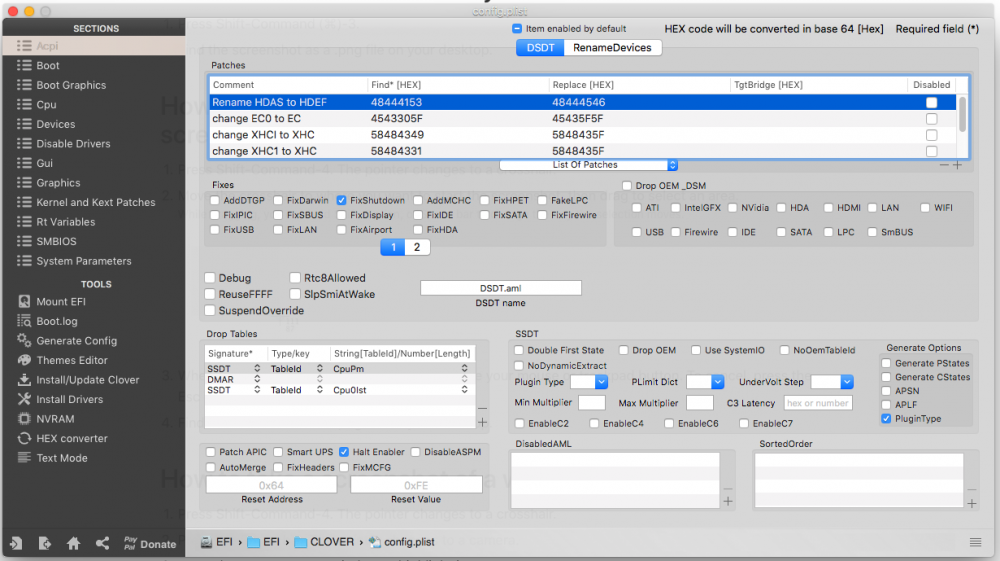Click the Generate Config gear icon
This screenshot has height=561, width=1000.
[24, 340]
